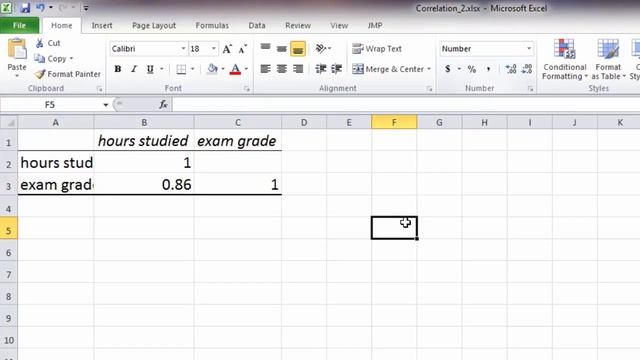
Task: Open the font size 18 dropdown
Action: [213, 49]
